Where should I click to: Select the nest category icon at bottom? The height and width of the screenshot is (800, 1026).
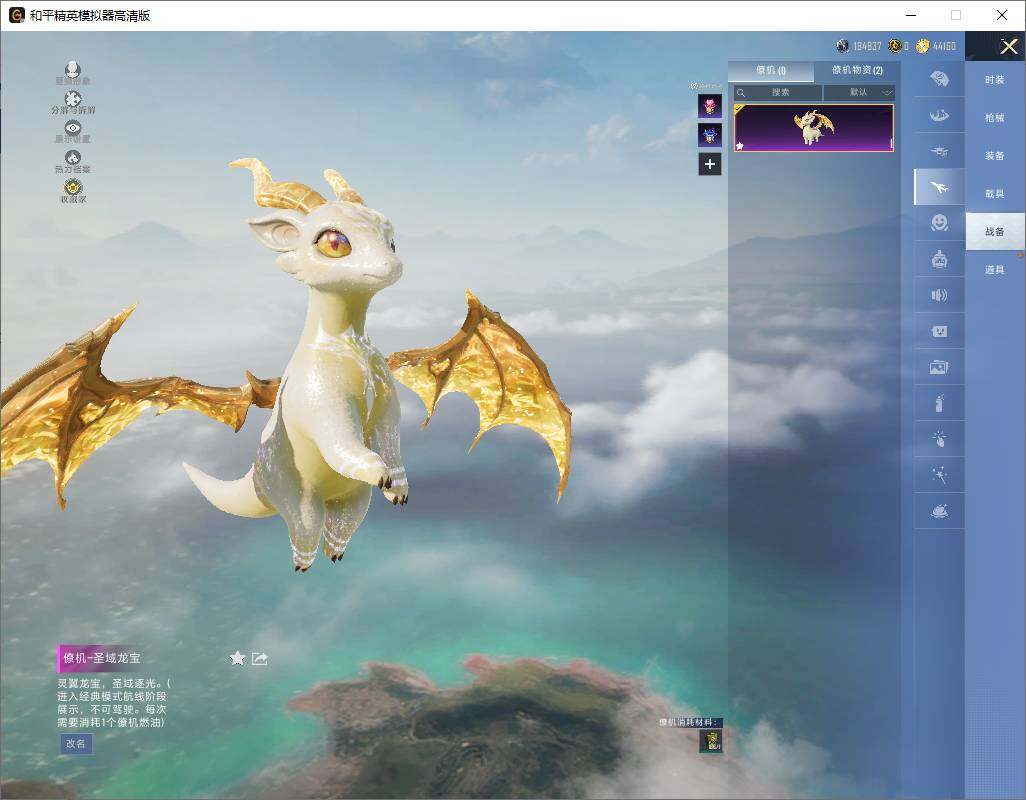pos(940,511)
